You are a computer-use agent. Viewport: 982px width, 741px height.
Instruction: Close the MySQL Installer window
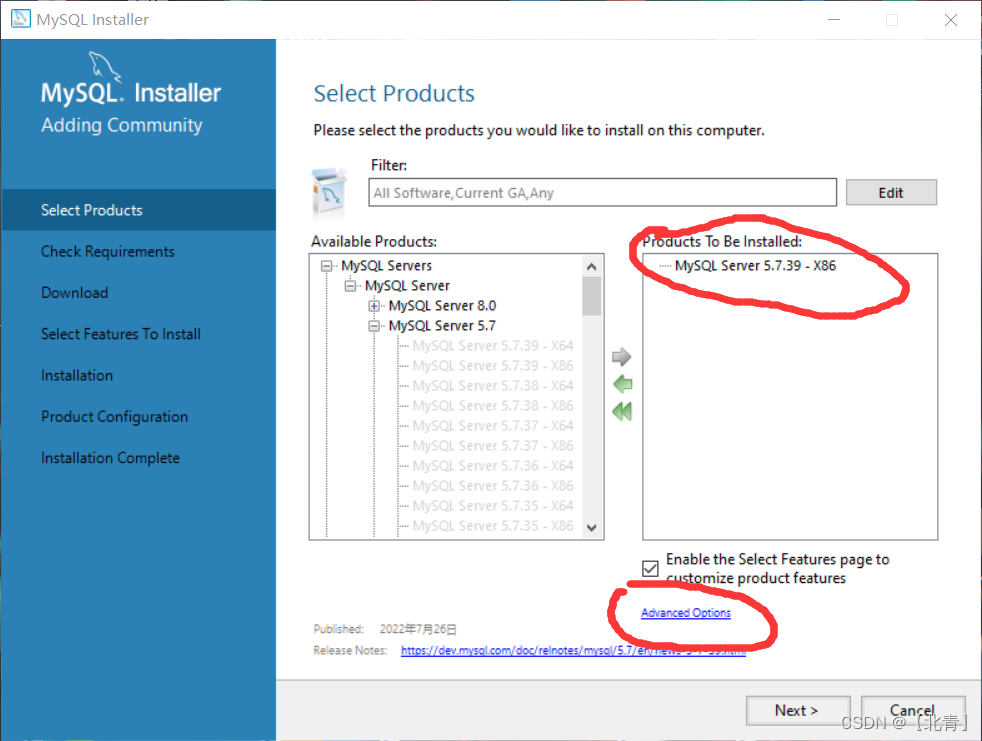click(951, 20)
